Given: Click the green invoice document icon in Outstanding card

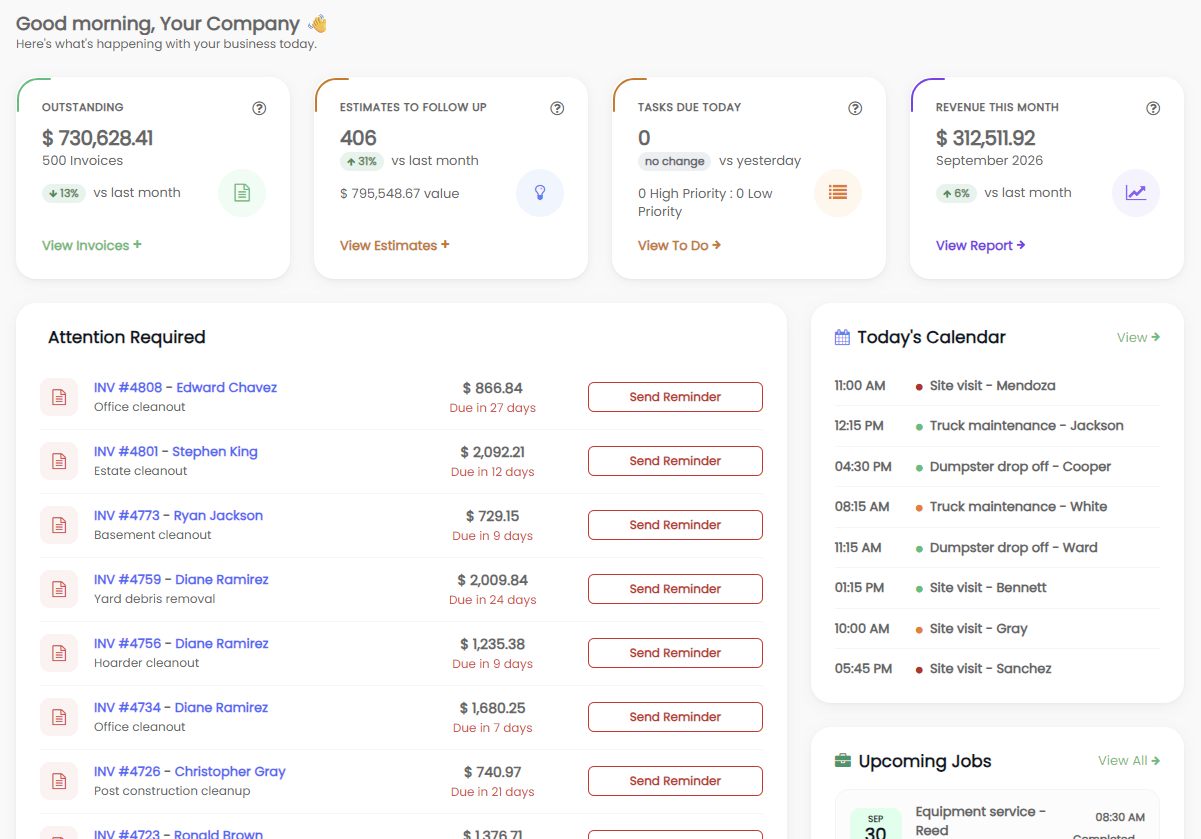Looking at the screenshot, I should 242,193.
